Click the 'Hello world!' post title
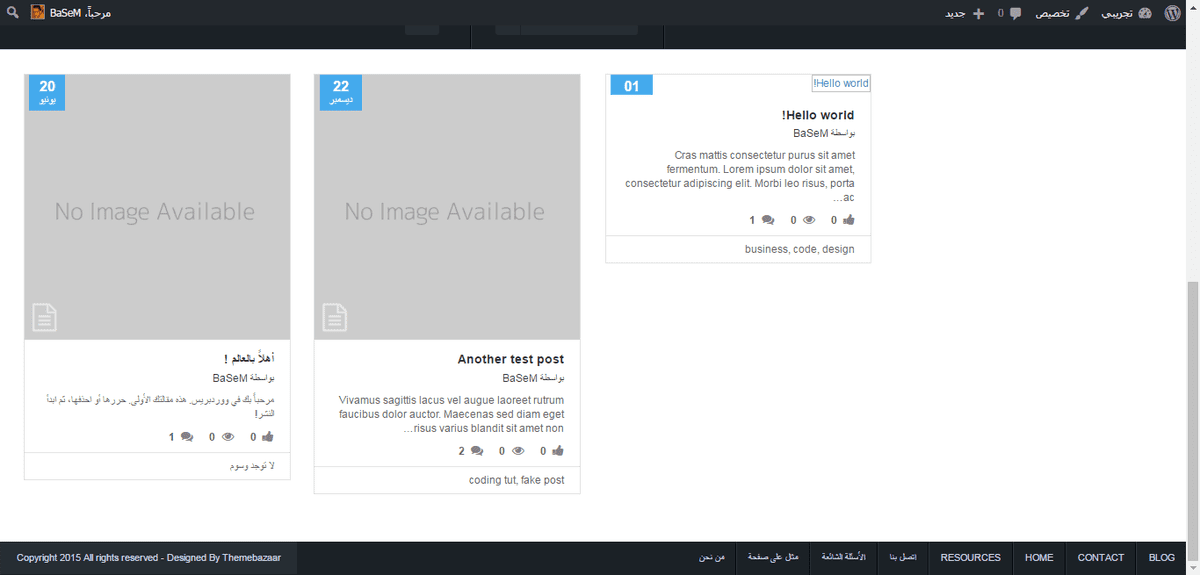 tap(817, 115)
